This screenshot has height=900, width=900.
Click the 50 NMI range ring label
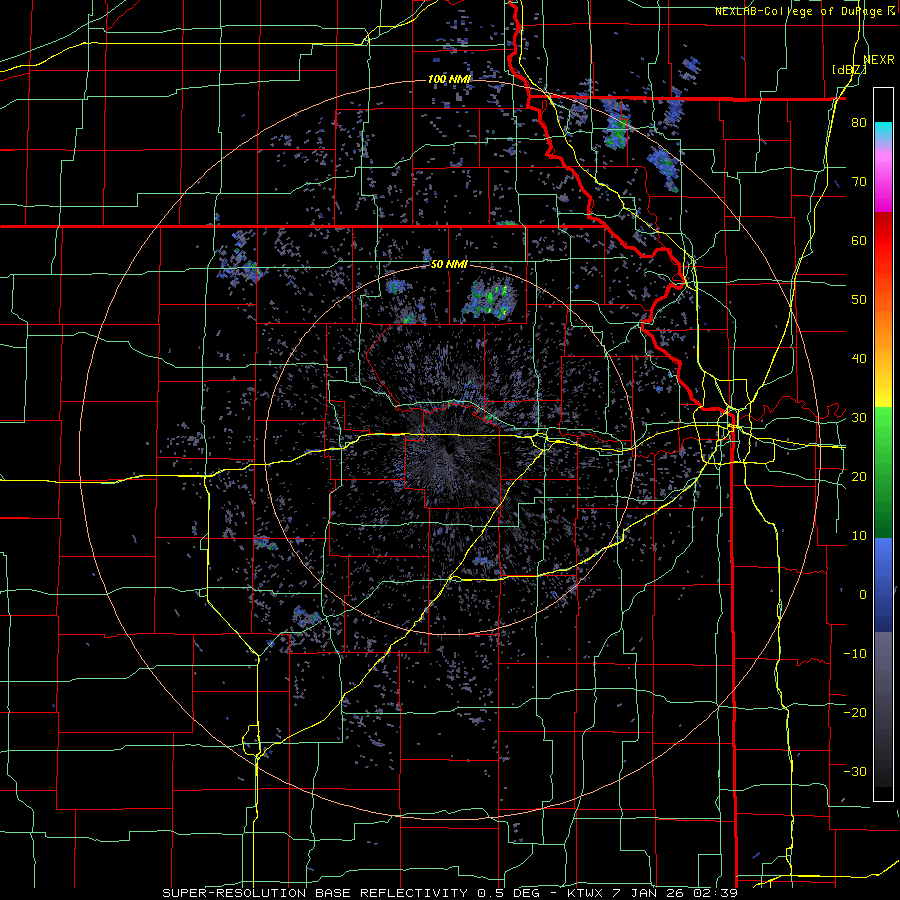[449, 265]
